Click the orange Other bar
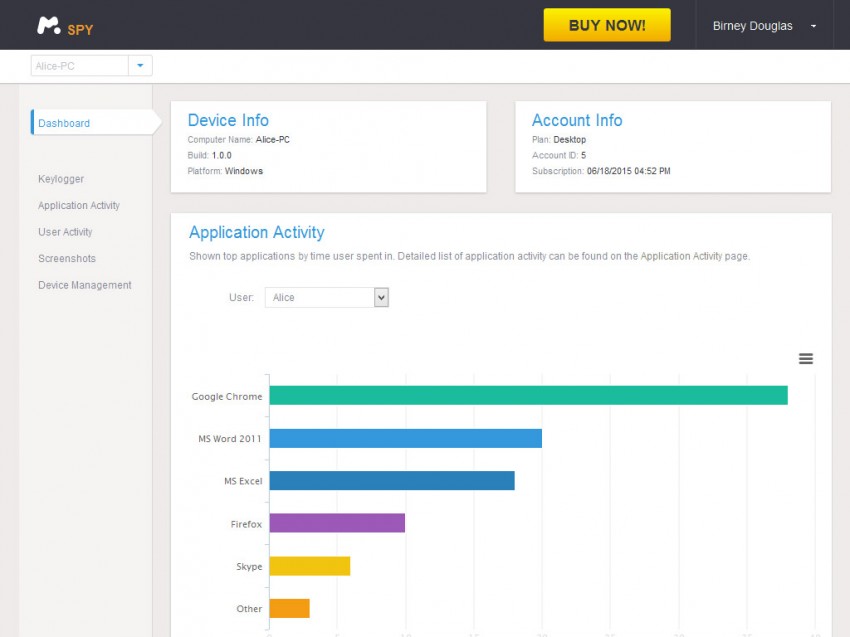The image size is (850, 637). pyautogui.click(x=289, y=608)
